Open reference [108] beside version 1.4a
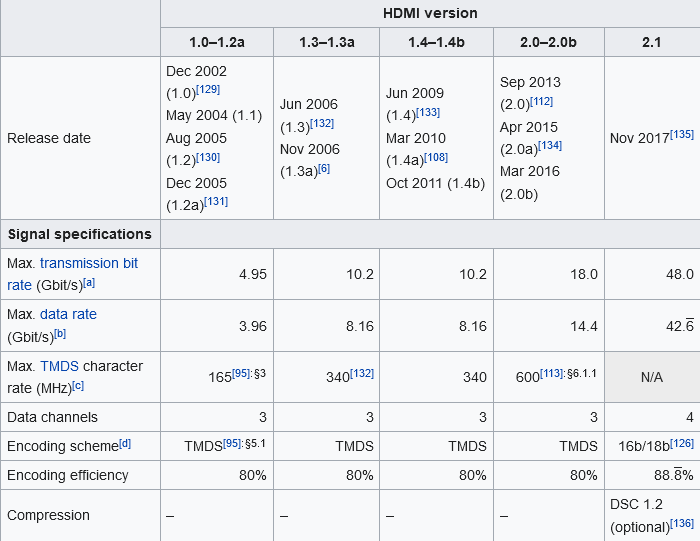The width and height of the screenshot is (700, 541). [436, 157]
